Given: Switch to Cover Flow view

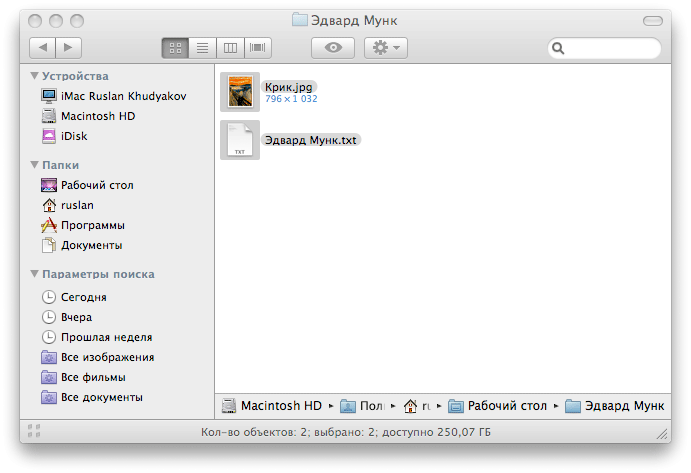Looking at the screenshot, I should point(258,47).
